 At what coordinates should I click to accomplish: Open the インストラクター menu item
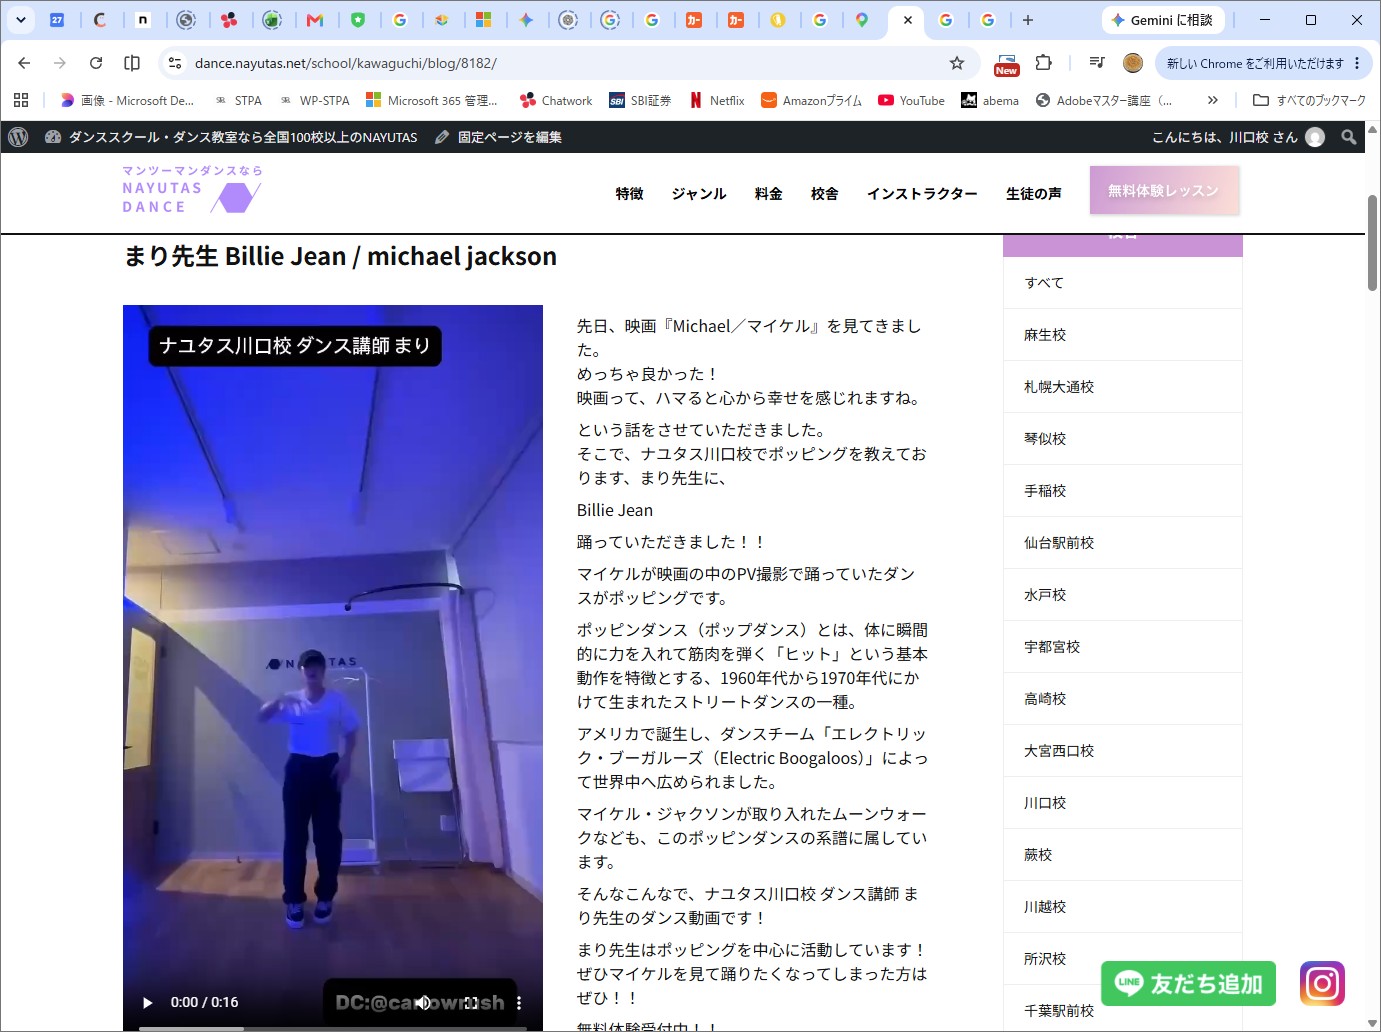[922, 194]
